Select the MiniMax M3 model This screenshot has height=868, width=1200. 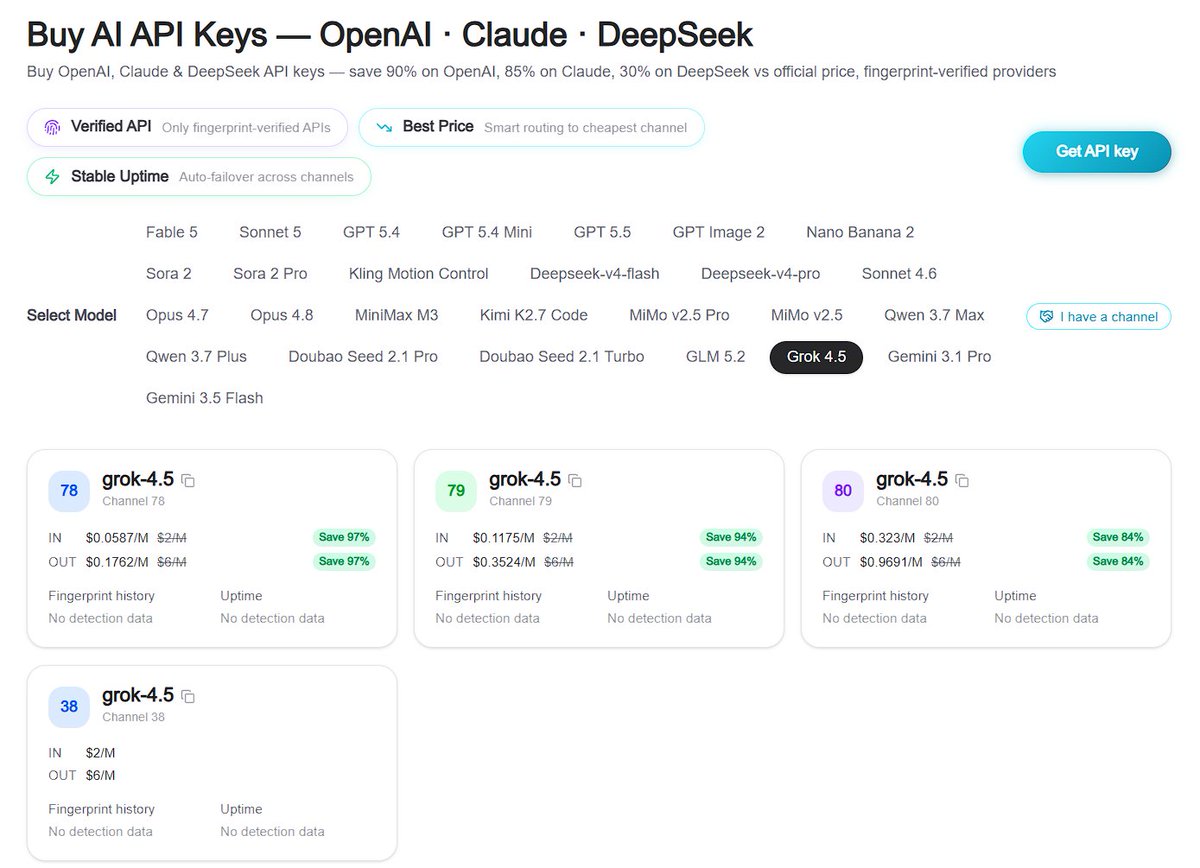[x=397, y=315]
